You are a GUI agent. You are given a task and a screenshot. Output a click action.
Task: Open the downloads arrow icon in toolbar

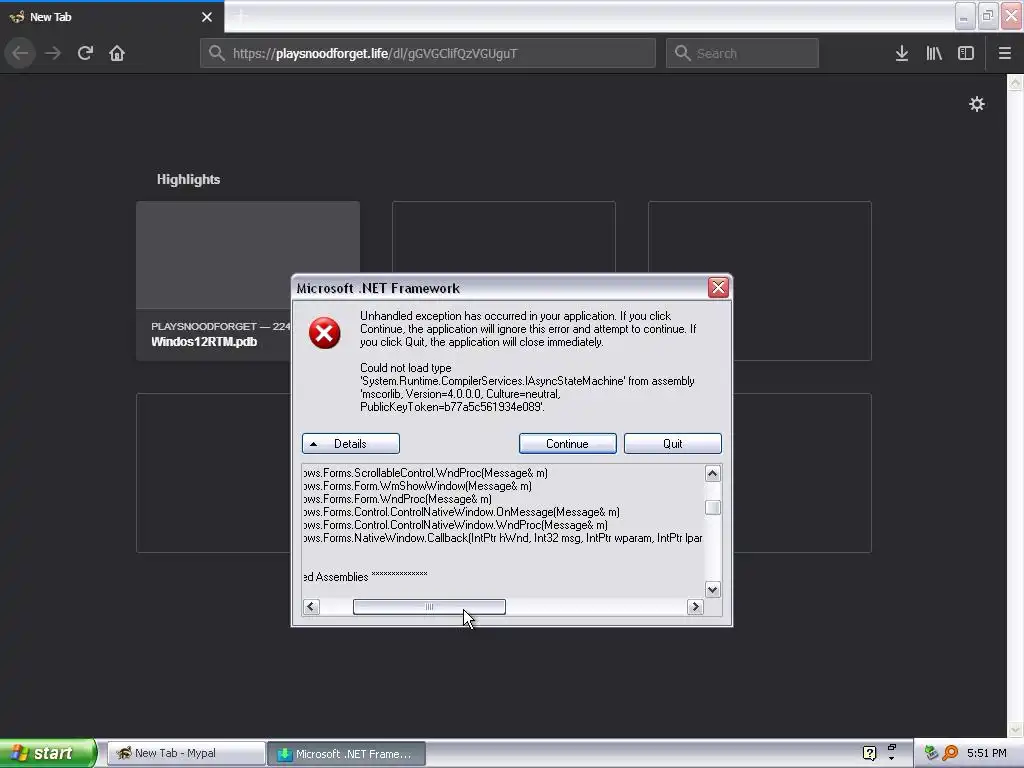902,53
